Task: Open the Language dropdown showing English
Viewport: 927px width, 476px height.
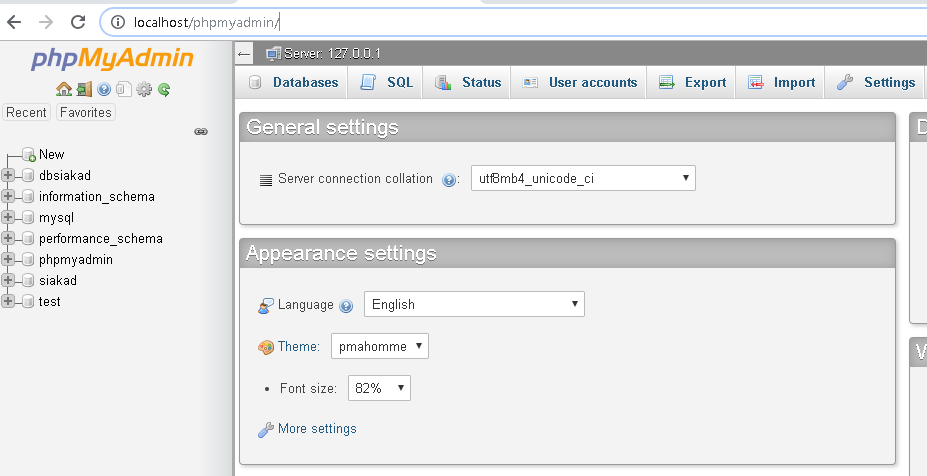Action: tap(474, 305)
